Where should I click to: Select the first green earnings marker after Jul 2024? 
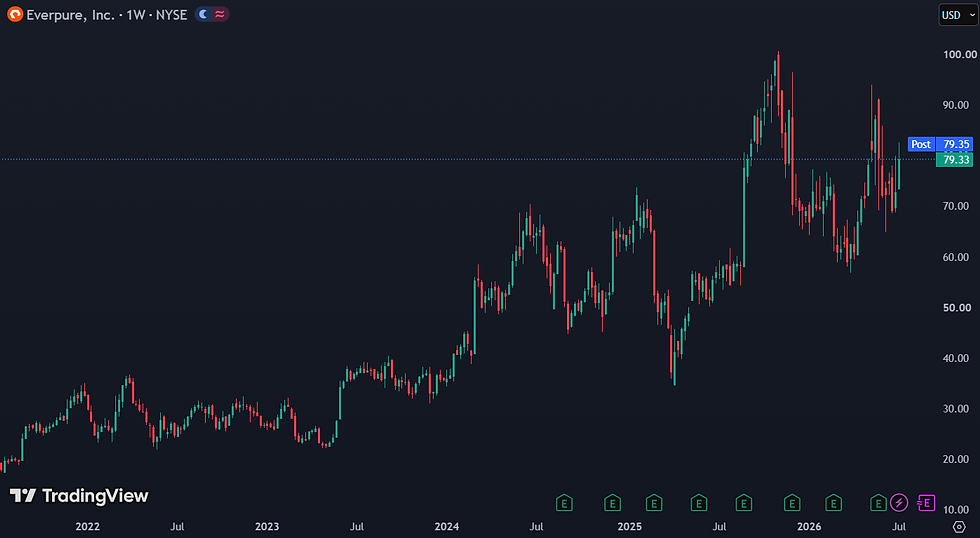(564, 502)
